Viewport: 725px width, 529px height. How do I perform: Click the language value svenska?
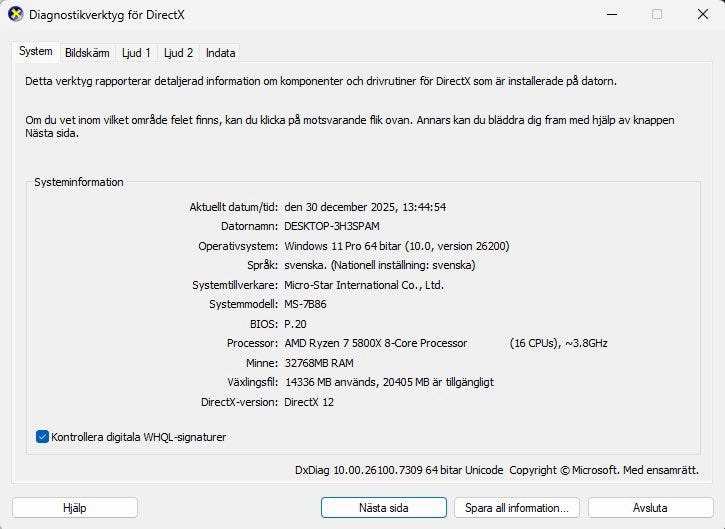click(380, 265)
